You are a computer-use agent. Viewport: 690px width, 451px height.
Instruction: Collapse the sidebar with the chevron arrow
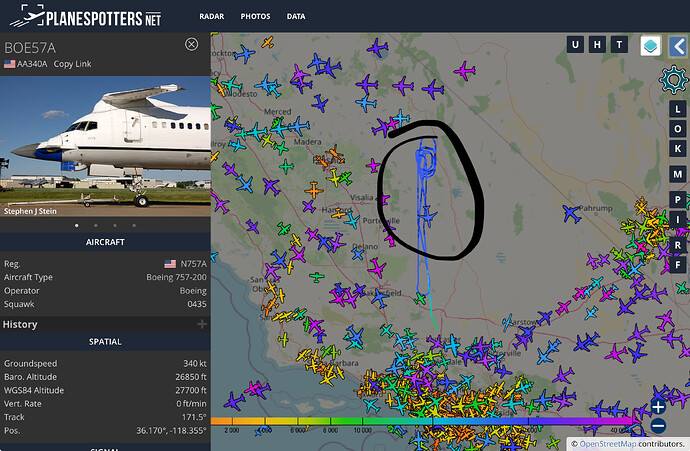[679, 46]
